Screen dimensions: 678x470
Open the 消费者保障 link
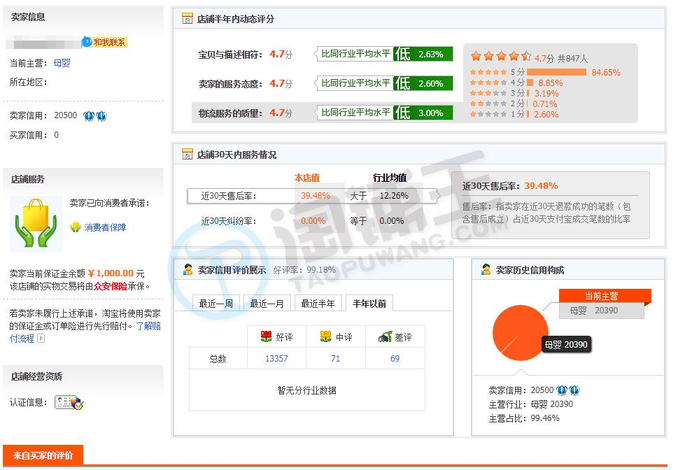tap(105, 227)
